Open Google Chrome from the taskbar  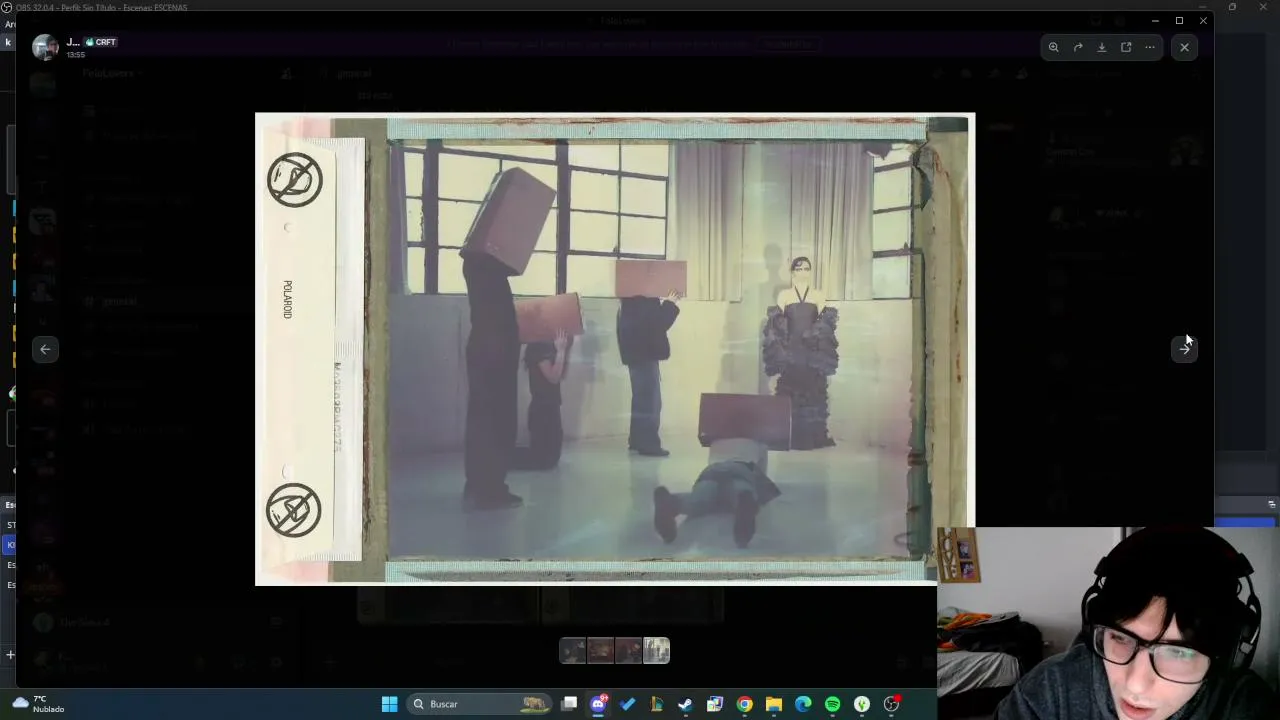(x=744, y=704)
